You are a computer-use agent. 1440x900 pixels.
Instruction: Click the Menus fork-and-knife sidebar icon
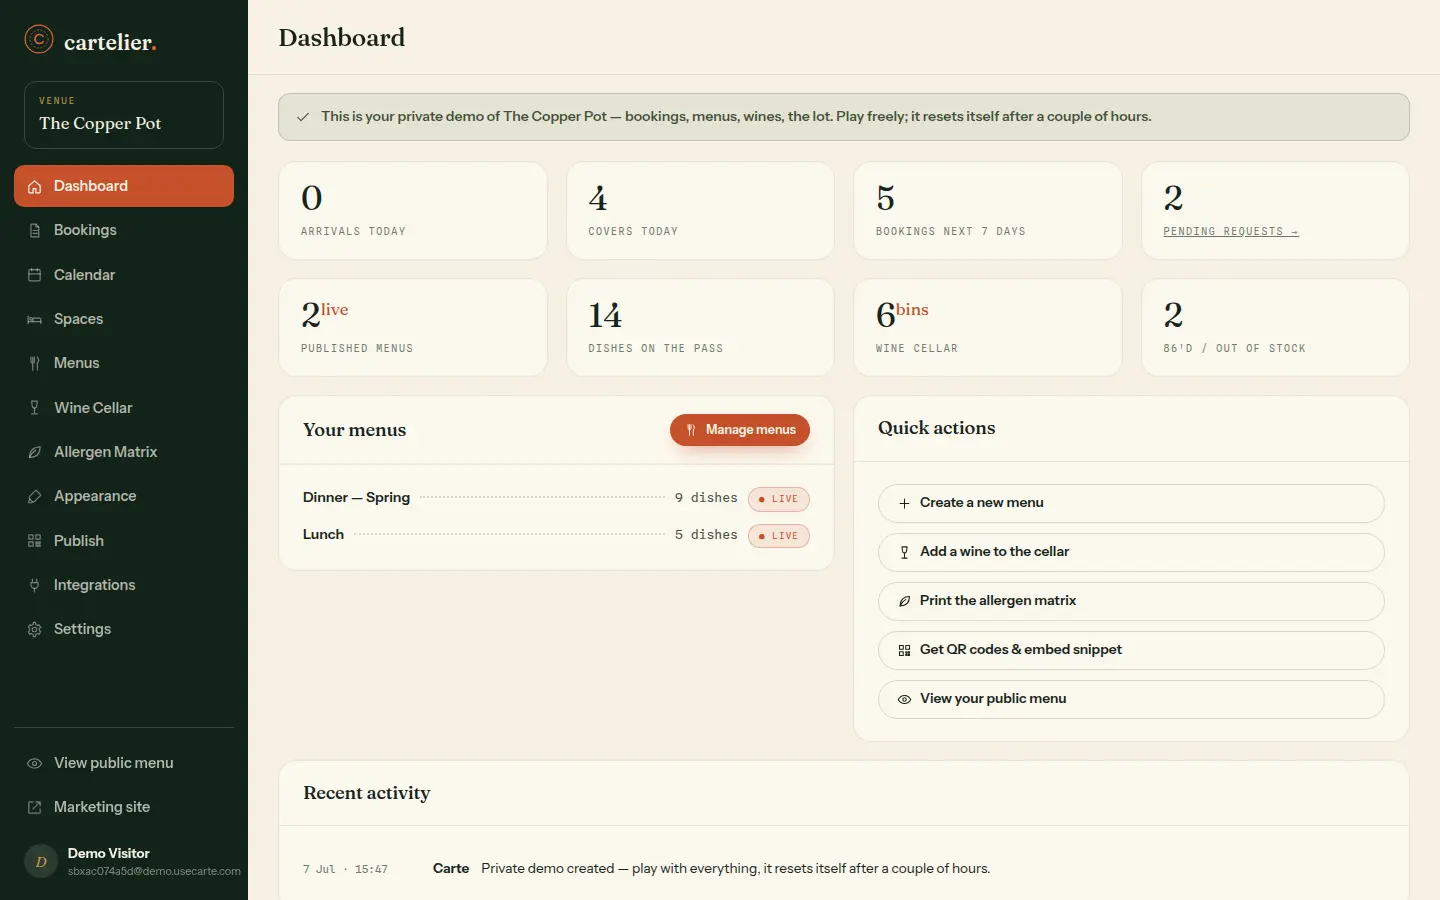click(x=35, y=364)
